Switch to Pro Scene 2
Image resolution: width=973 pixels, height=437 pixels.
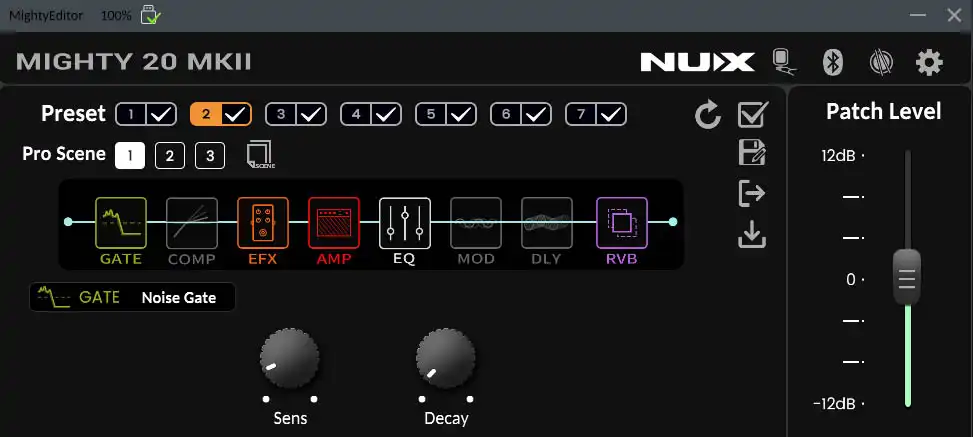[x=169, y=156]
